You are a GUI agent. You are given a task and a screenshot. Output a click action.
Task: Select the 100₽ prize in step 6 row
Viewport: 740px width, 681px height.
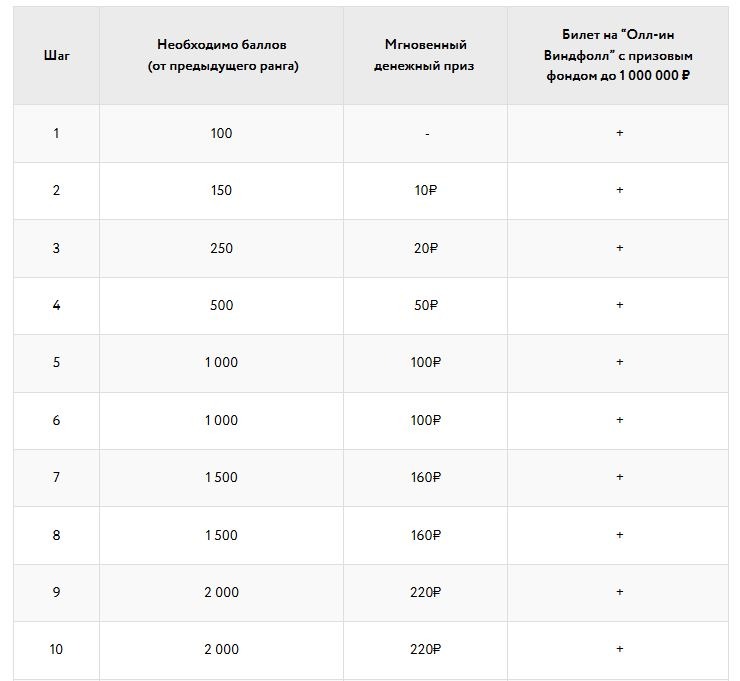pyautogui.click(x=426, y=420)
